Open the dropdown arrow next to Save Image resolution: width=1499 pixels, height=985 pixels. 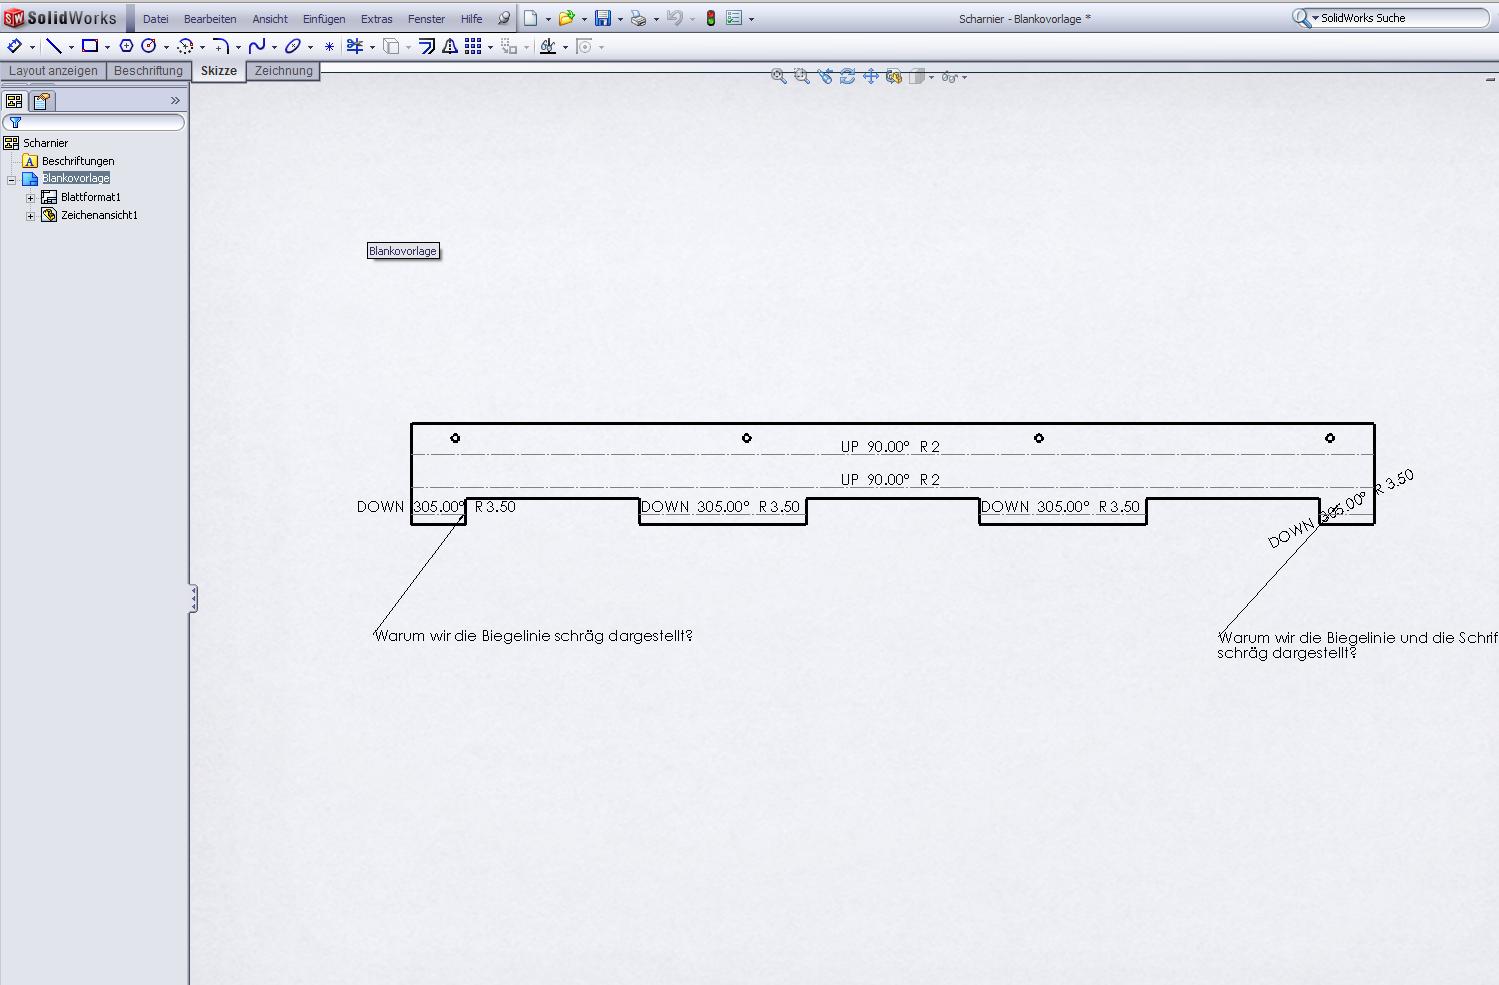(x=620, y=19)
